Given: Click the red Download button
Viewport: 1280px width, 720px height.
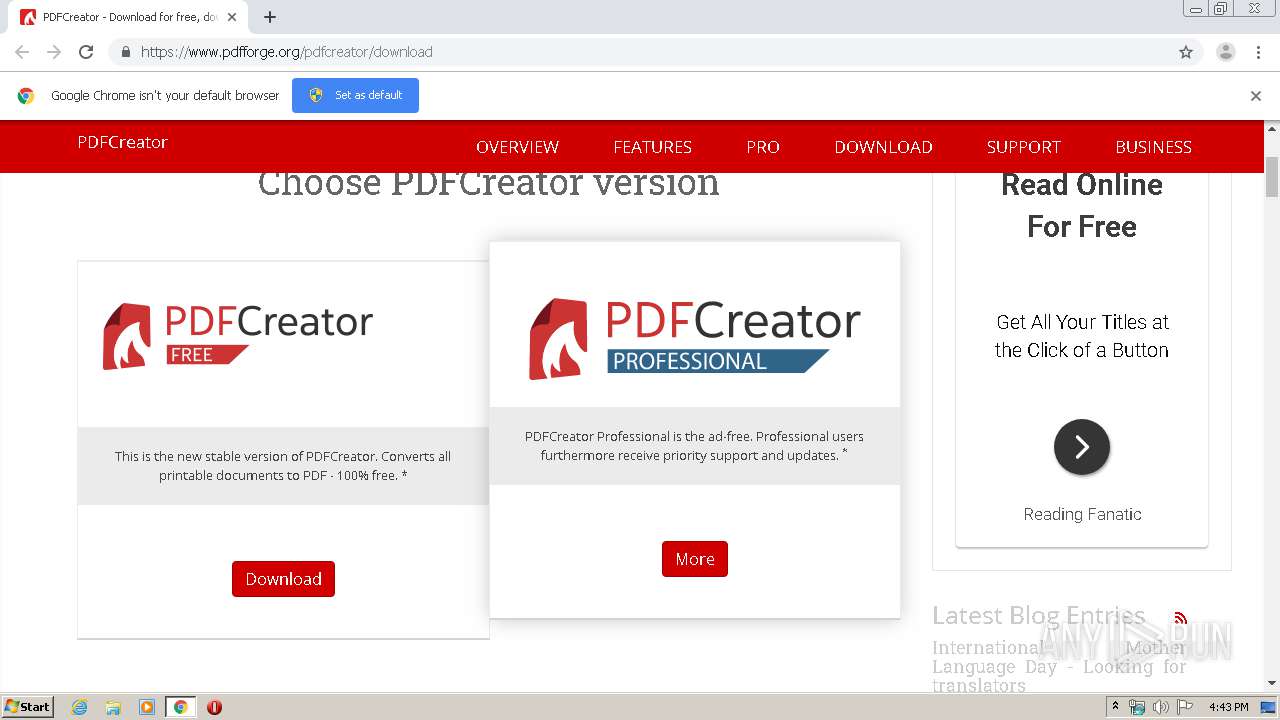Looking at the screenshot, I should click(283, 579).
